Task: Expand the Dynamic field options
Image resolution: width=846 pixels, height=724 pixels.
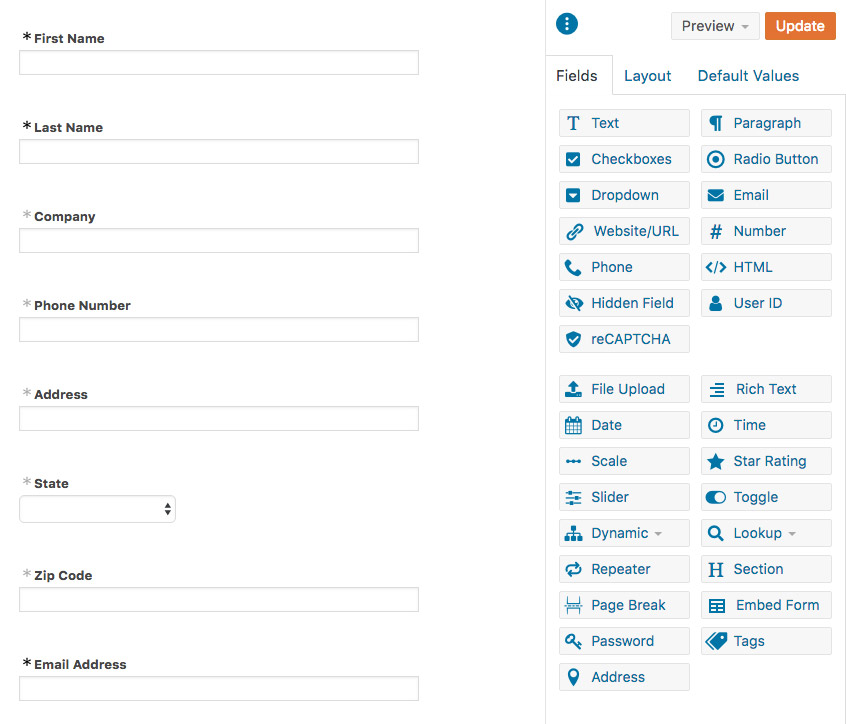Action: (624, 533)
